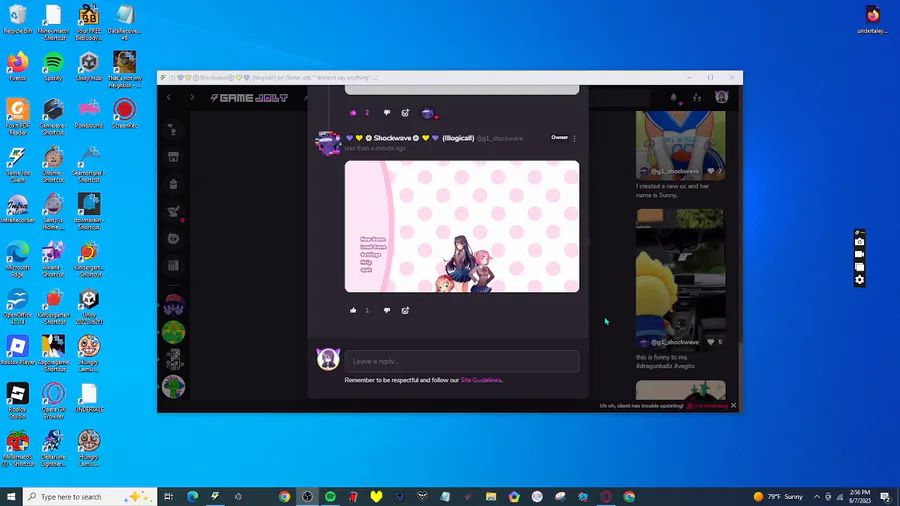Open the store icon in Game Jolt sidebar
900x506 pixels.
click(x=173, y=157)
